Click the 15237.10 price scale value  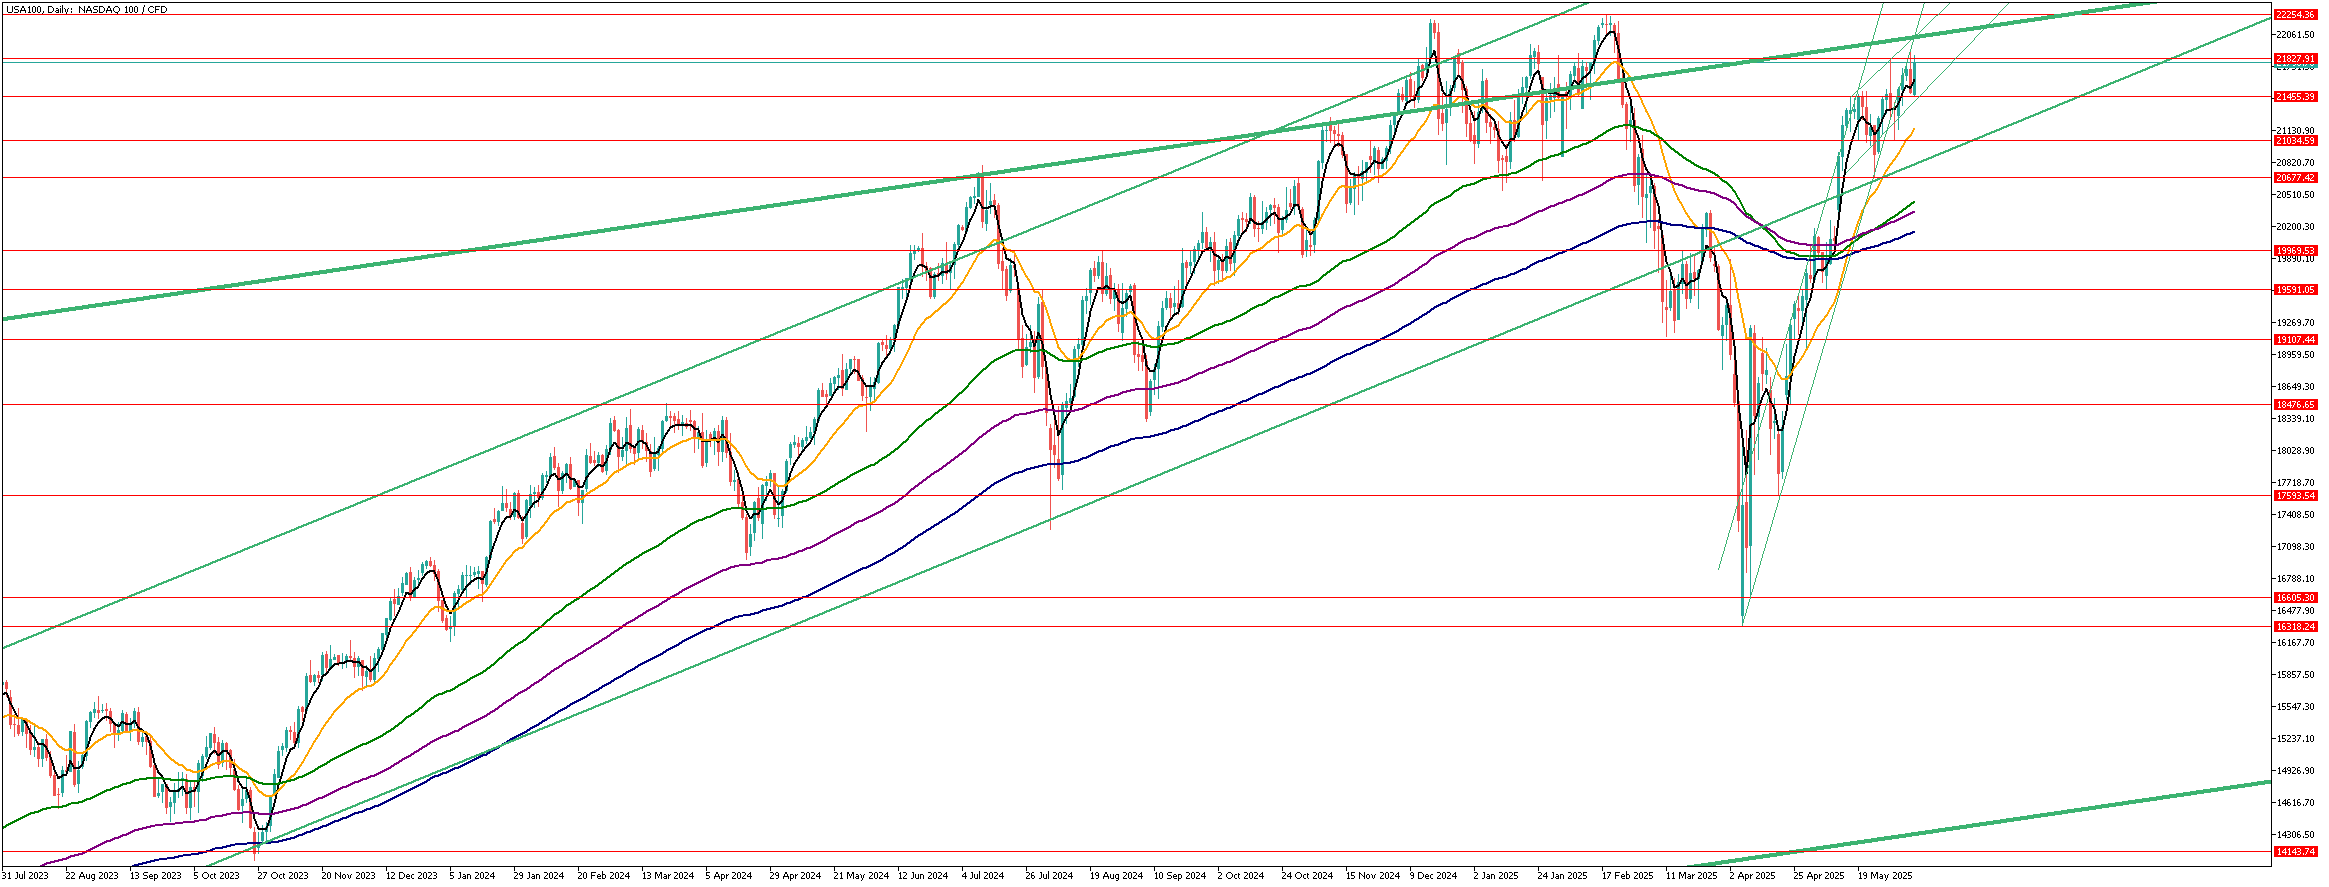tap(2296, 739)
